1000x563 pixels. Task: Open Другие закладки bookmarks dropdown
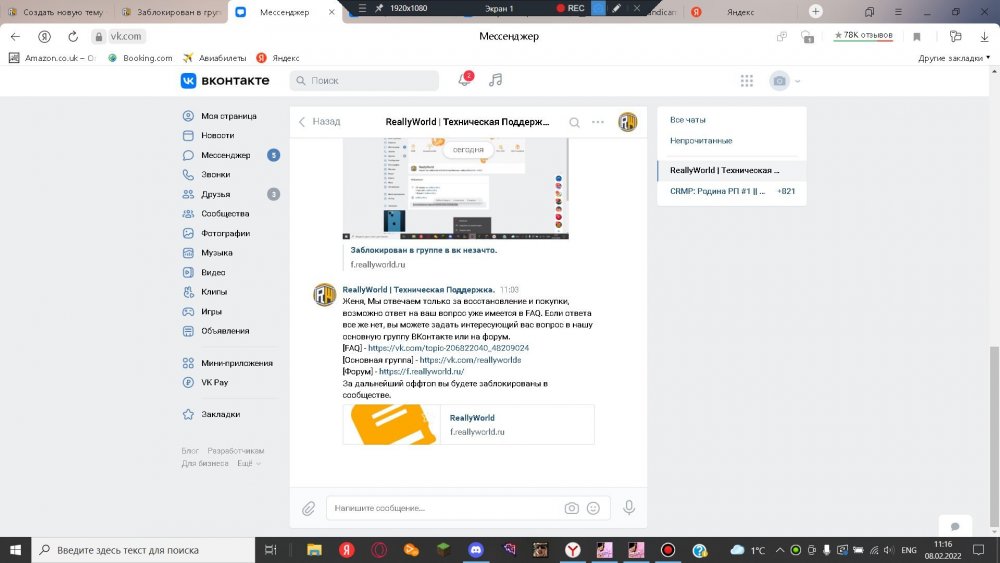954,58
